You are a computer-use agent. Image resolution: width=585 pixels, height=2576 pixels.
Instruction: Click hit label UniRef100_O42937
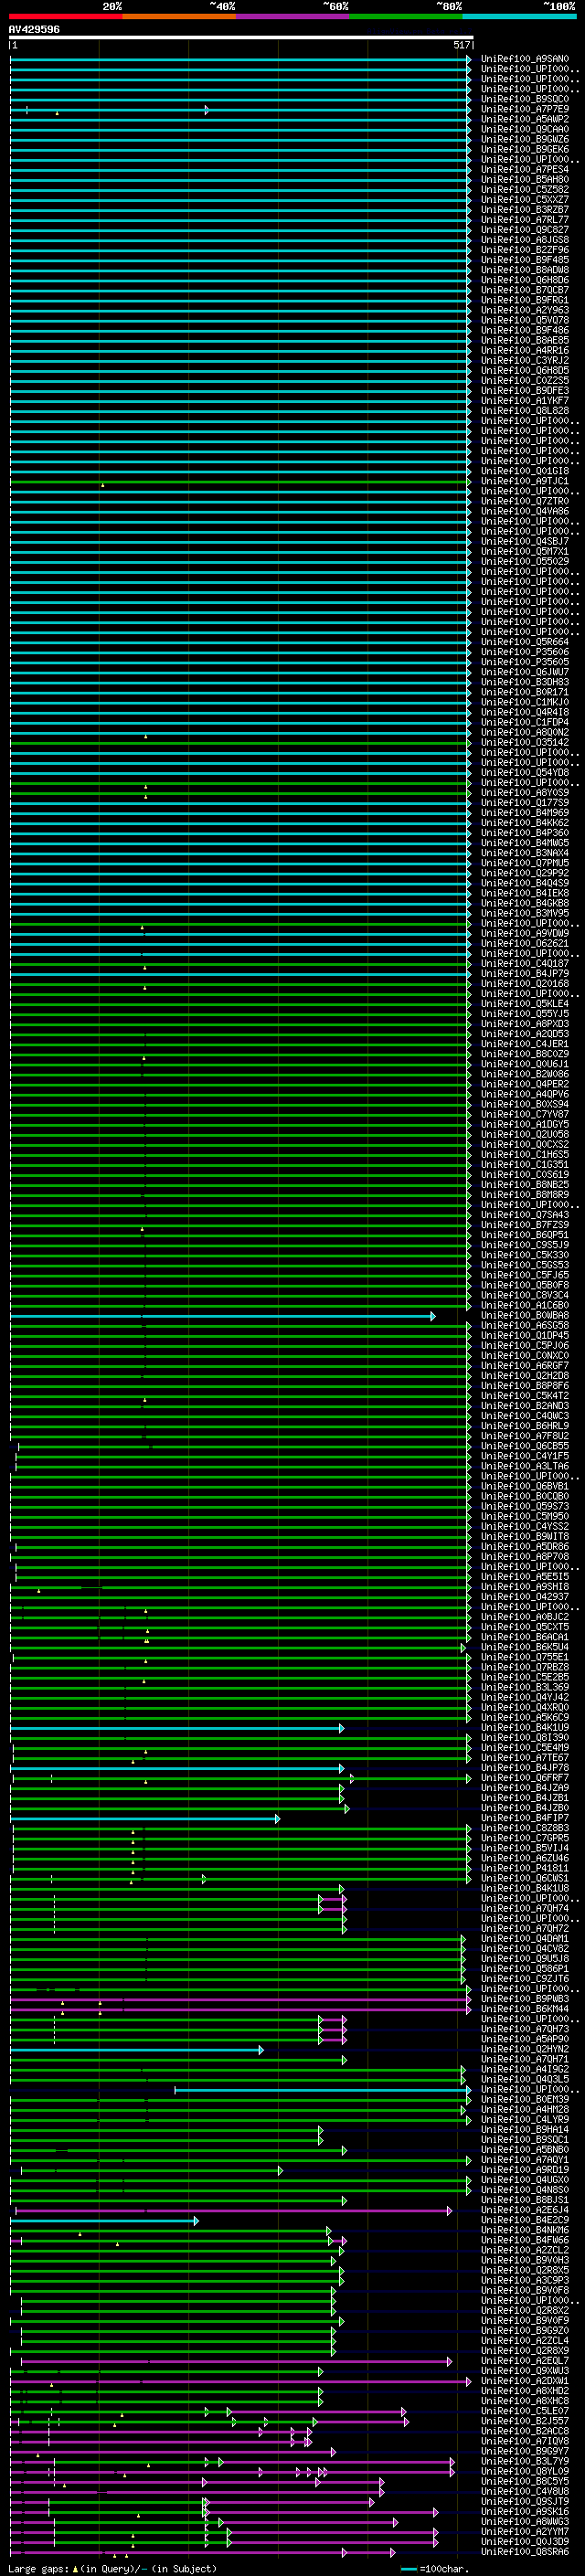coord(525,1597)
